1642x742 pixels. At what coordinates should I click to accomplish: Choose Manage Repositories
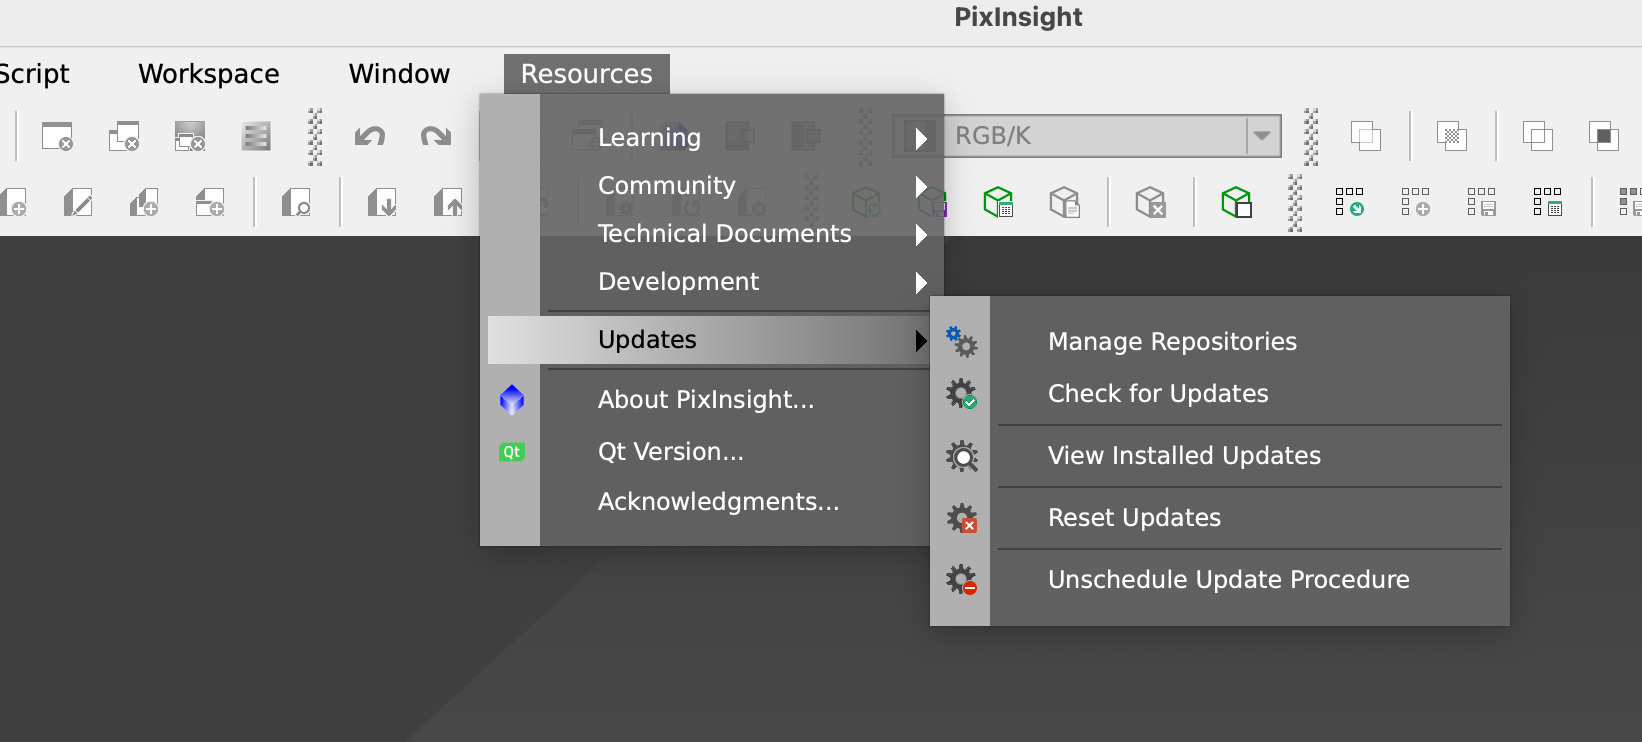pos(1220,342)
